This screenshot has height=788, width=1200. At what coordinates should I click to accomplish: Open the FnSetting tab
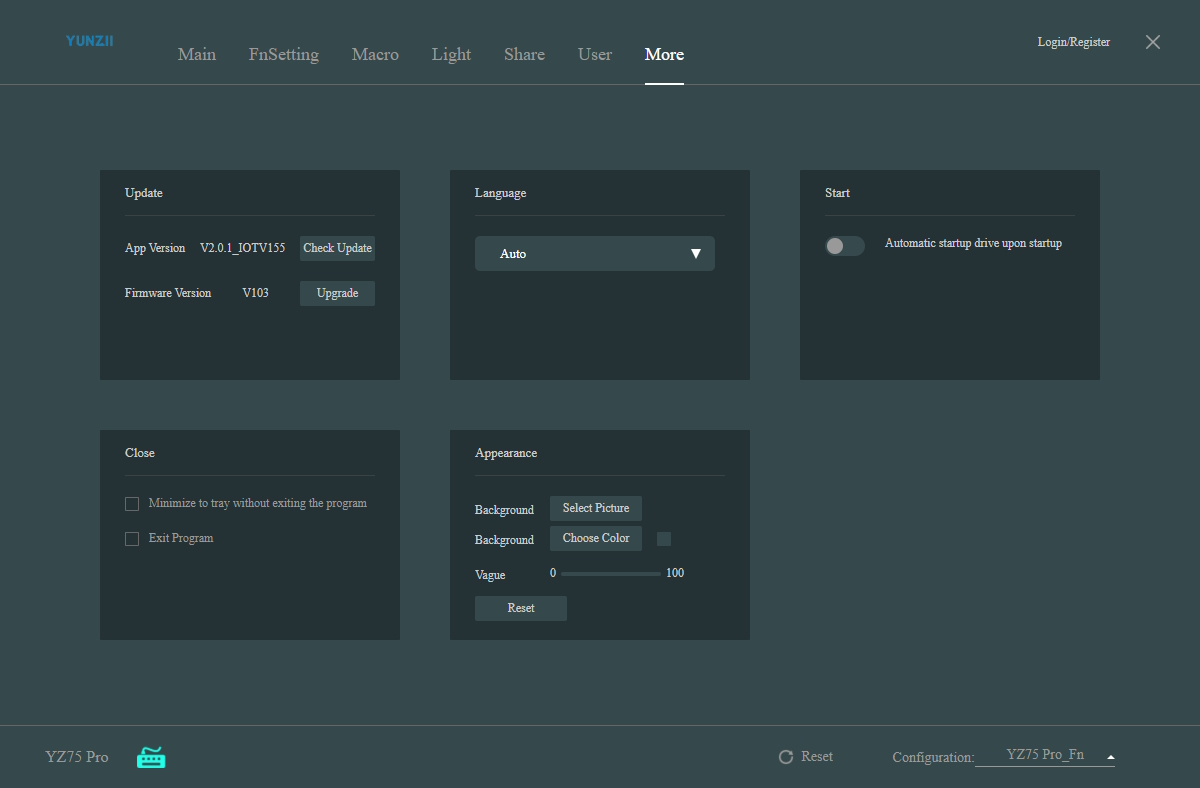tap(284, 54)
